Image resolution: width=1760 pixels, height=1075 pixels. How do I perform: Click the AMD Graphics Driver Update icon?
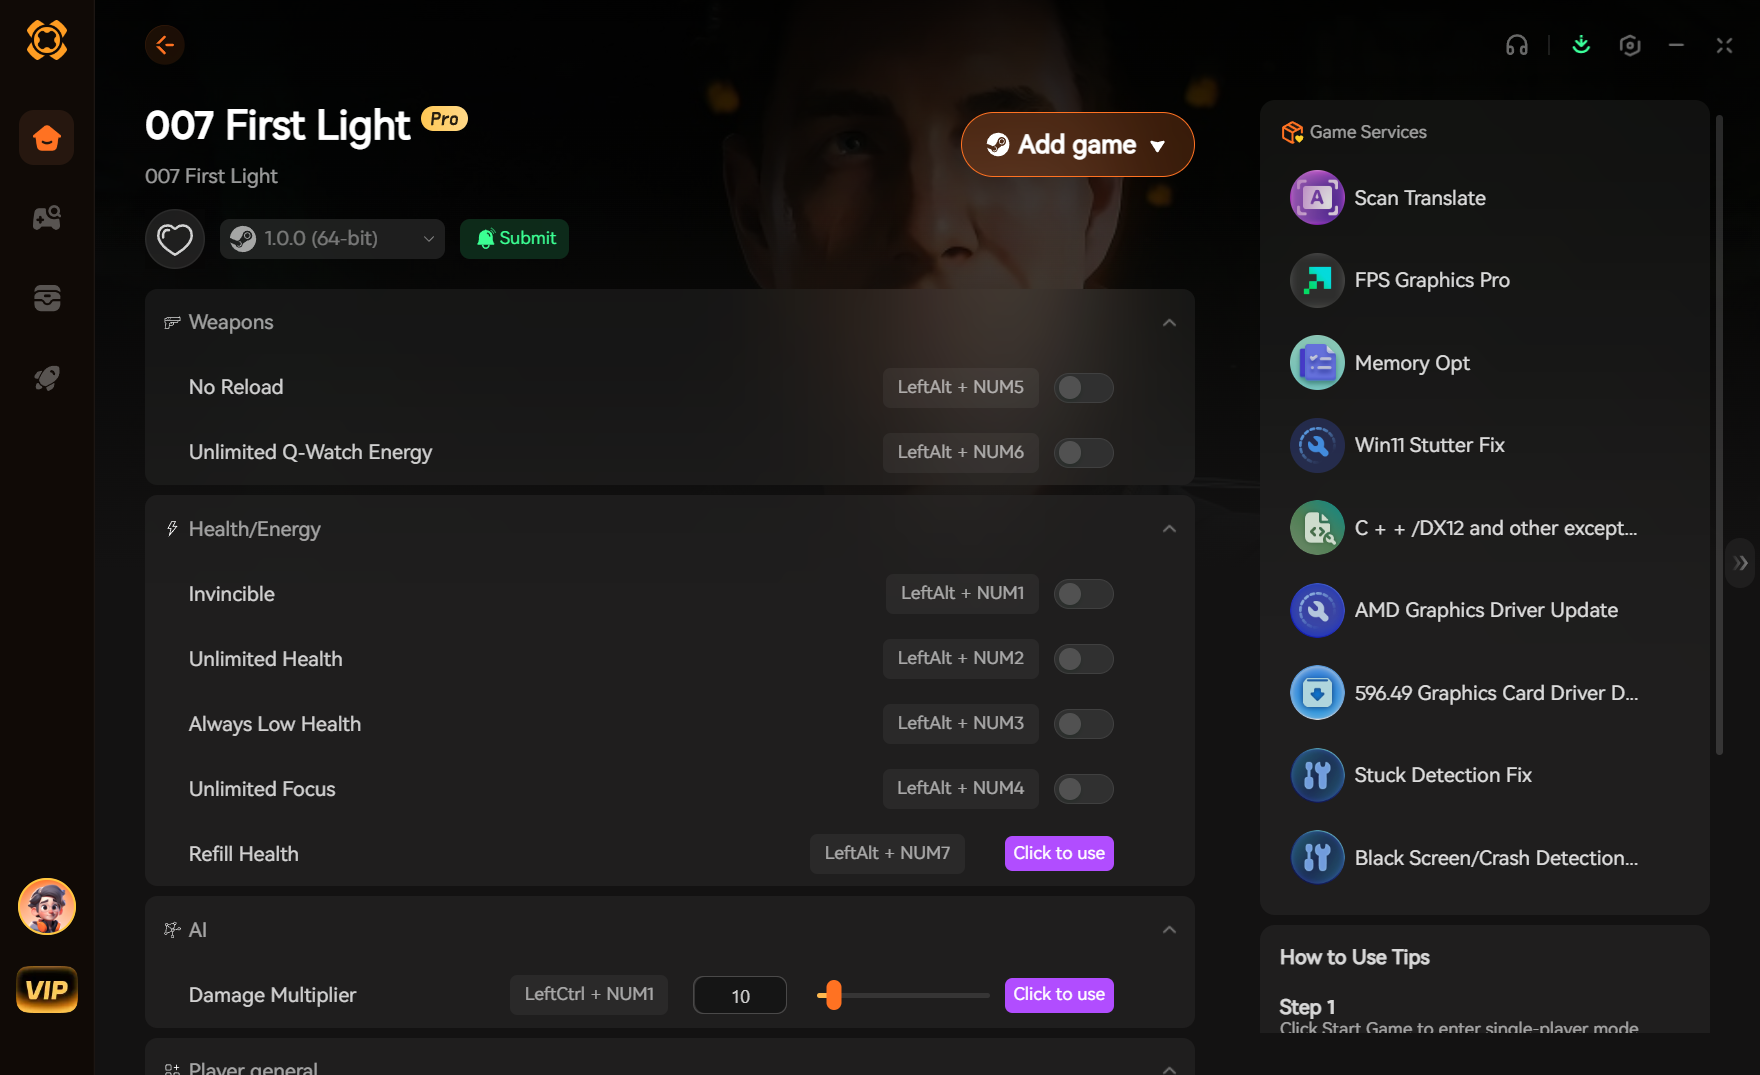(x=1317, y=610)
